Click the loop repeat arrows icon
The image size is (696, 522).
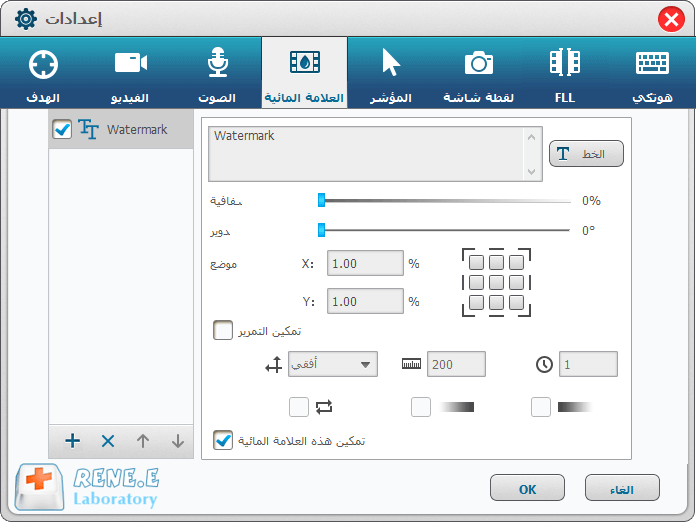(x=324, y=407)
